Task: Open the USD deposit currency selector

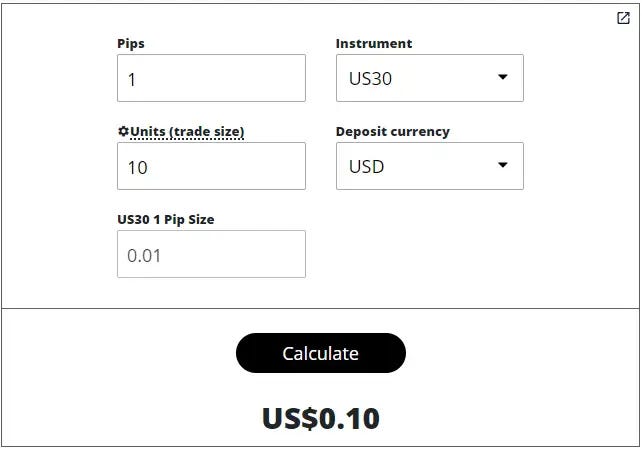Action: (x=430, y=166)
